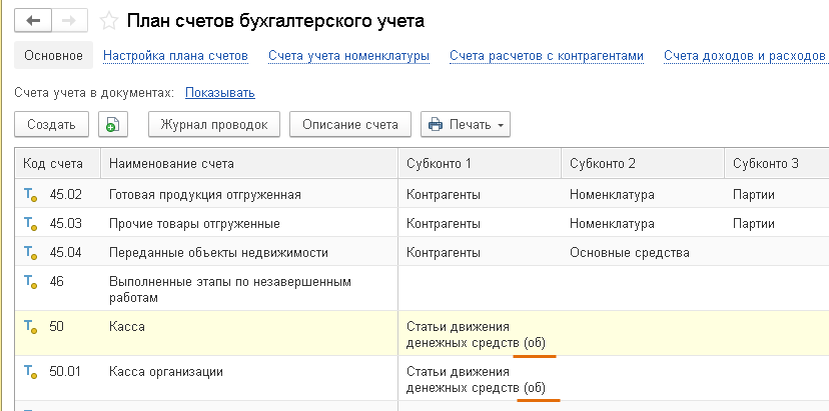
Task: Click the Создать button
Action: (x=51, y=125)
